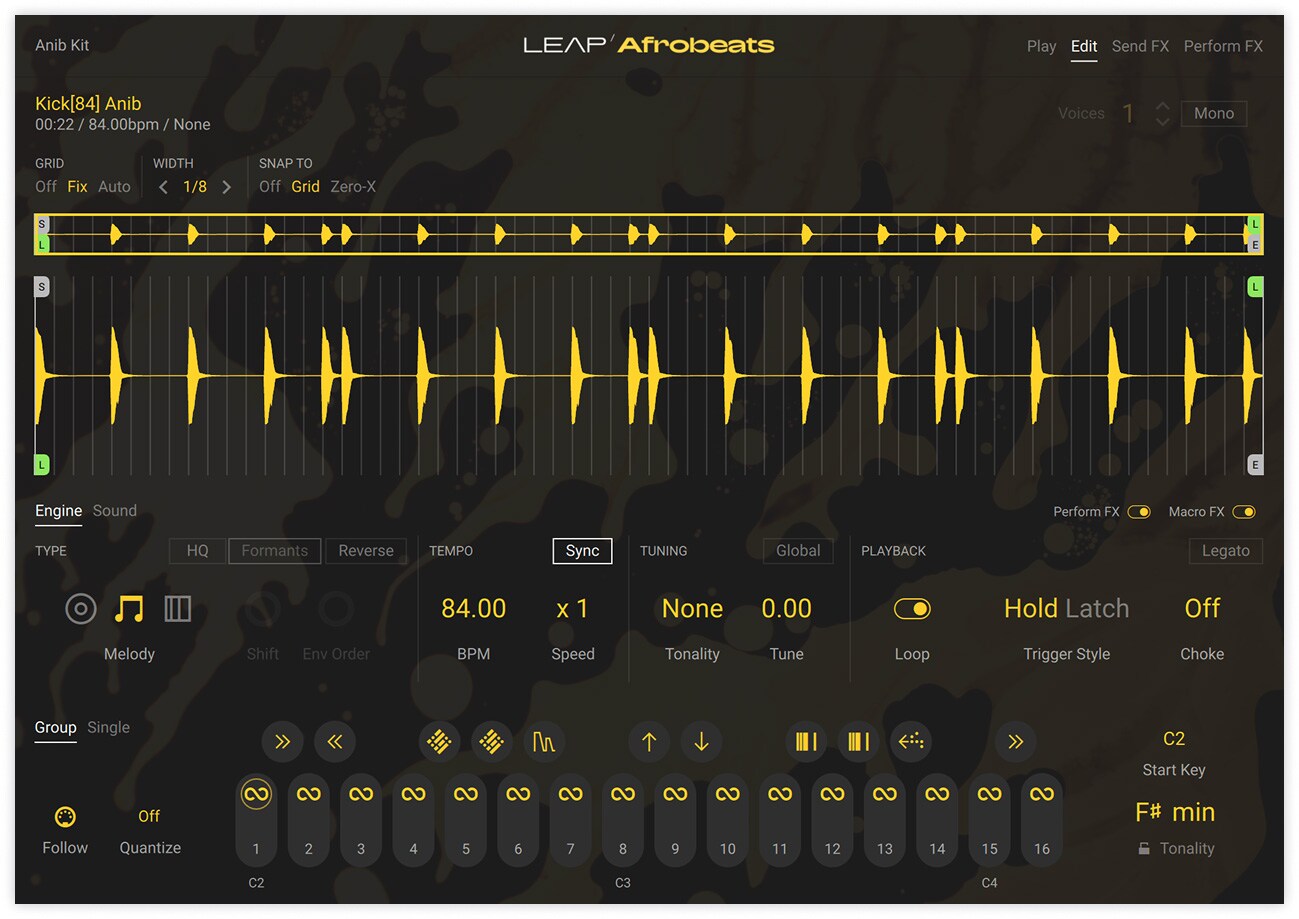The image size is (1299, 919).
Task: Enable the Reverse button
Action: (366, 551)
